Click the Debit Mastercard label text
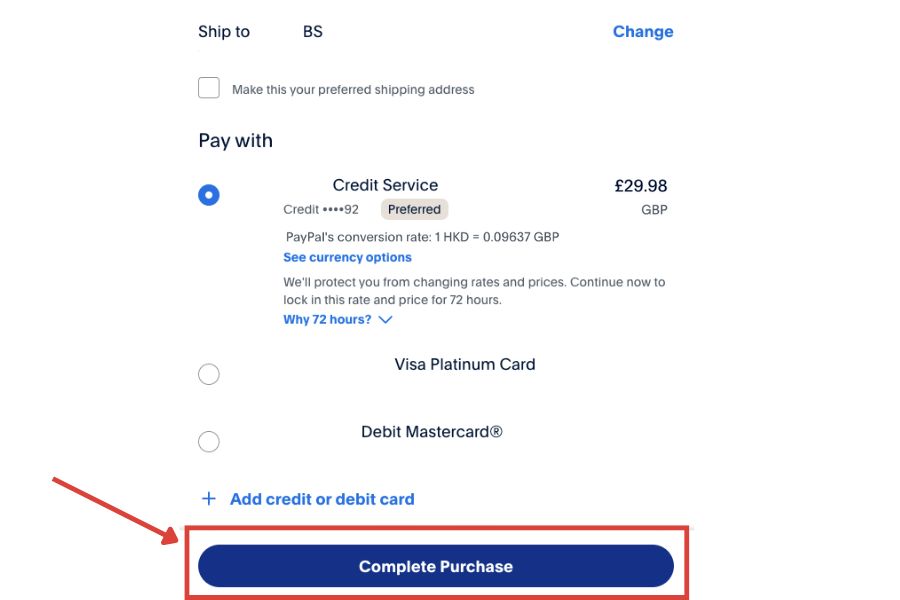Screen dimensions: 900x600 coord(431,432)
